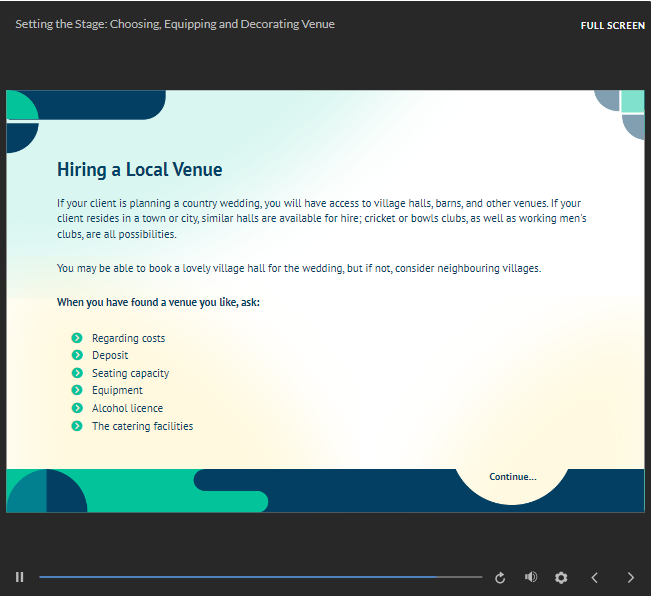Click the bold 'When you have found a venue' line
This screenshot has height=596, width=651.
pyautogui.click(x=158, y=302)
